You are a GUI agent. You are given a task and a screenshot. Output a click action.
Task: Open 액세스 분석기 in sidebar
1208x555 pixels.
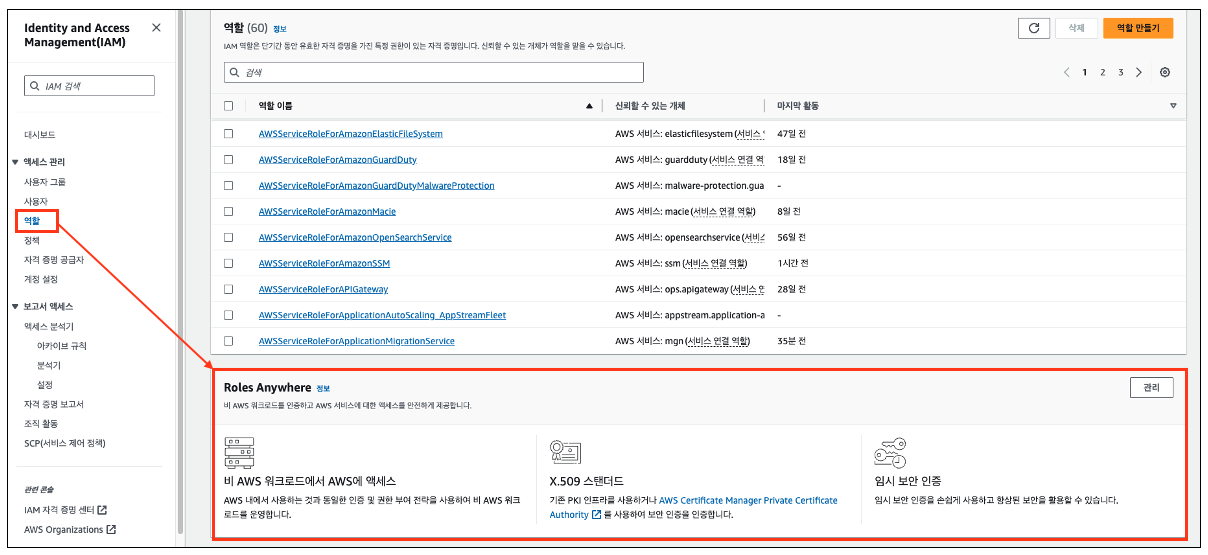(x=49, y=326)
